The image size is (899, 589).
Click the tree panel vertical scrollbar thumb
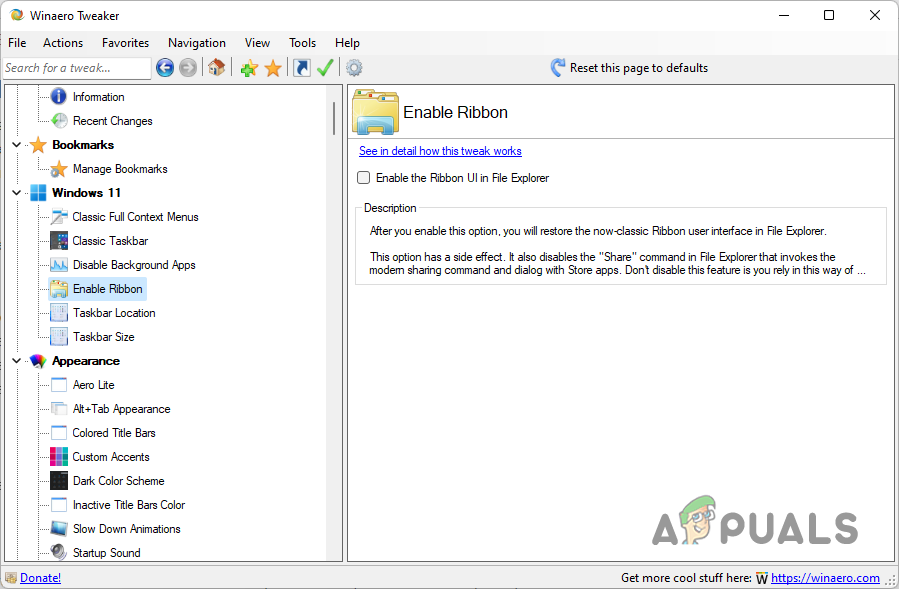[x=334, y=118]
